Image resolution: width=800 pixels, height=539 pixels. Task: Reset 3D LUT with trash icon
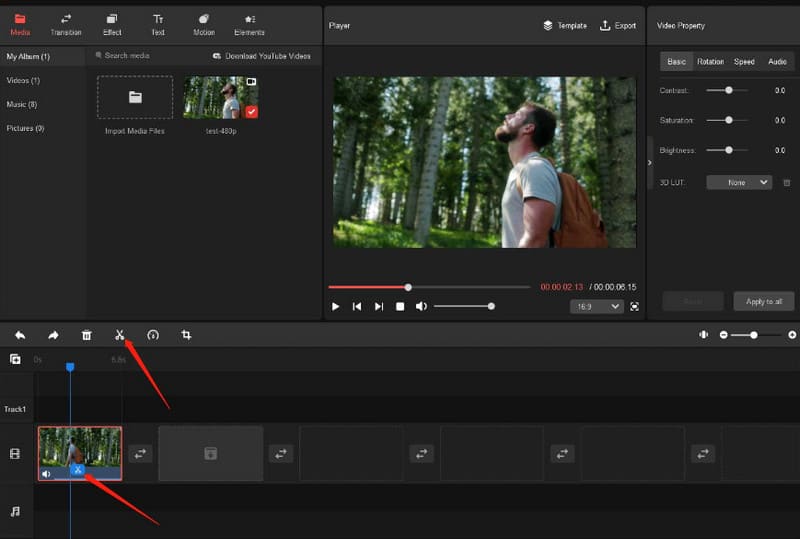click(786, 183)
